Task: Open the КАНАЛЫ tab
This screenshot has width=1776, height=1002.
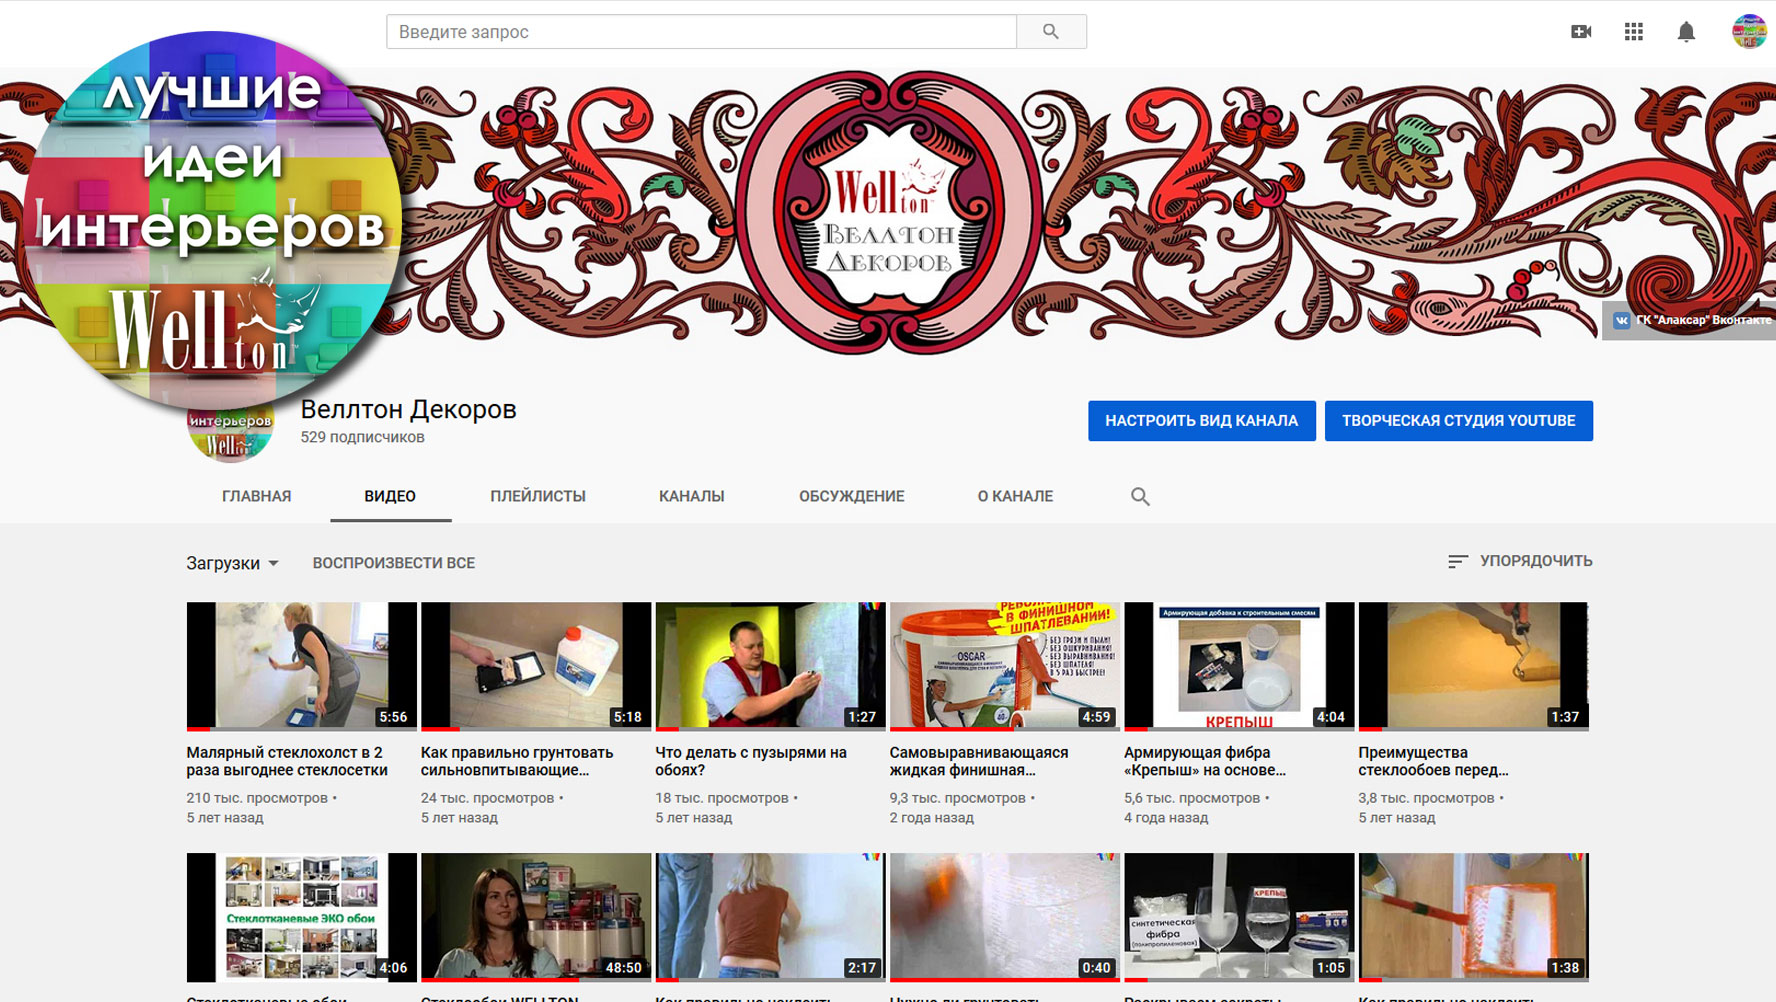Action: (x=692, y=496)
